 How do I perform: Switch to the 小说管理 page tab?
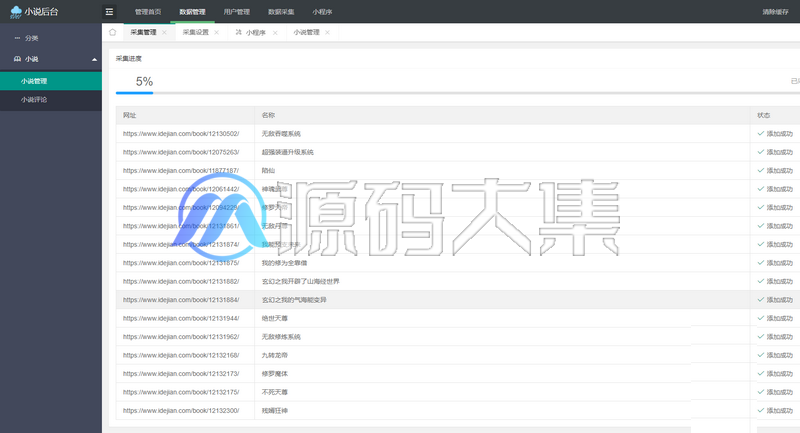tap(307, 32)
